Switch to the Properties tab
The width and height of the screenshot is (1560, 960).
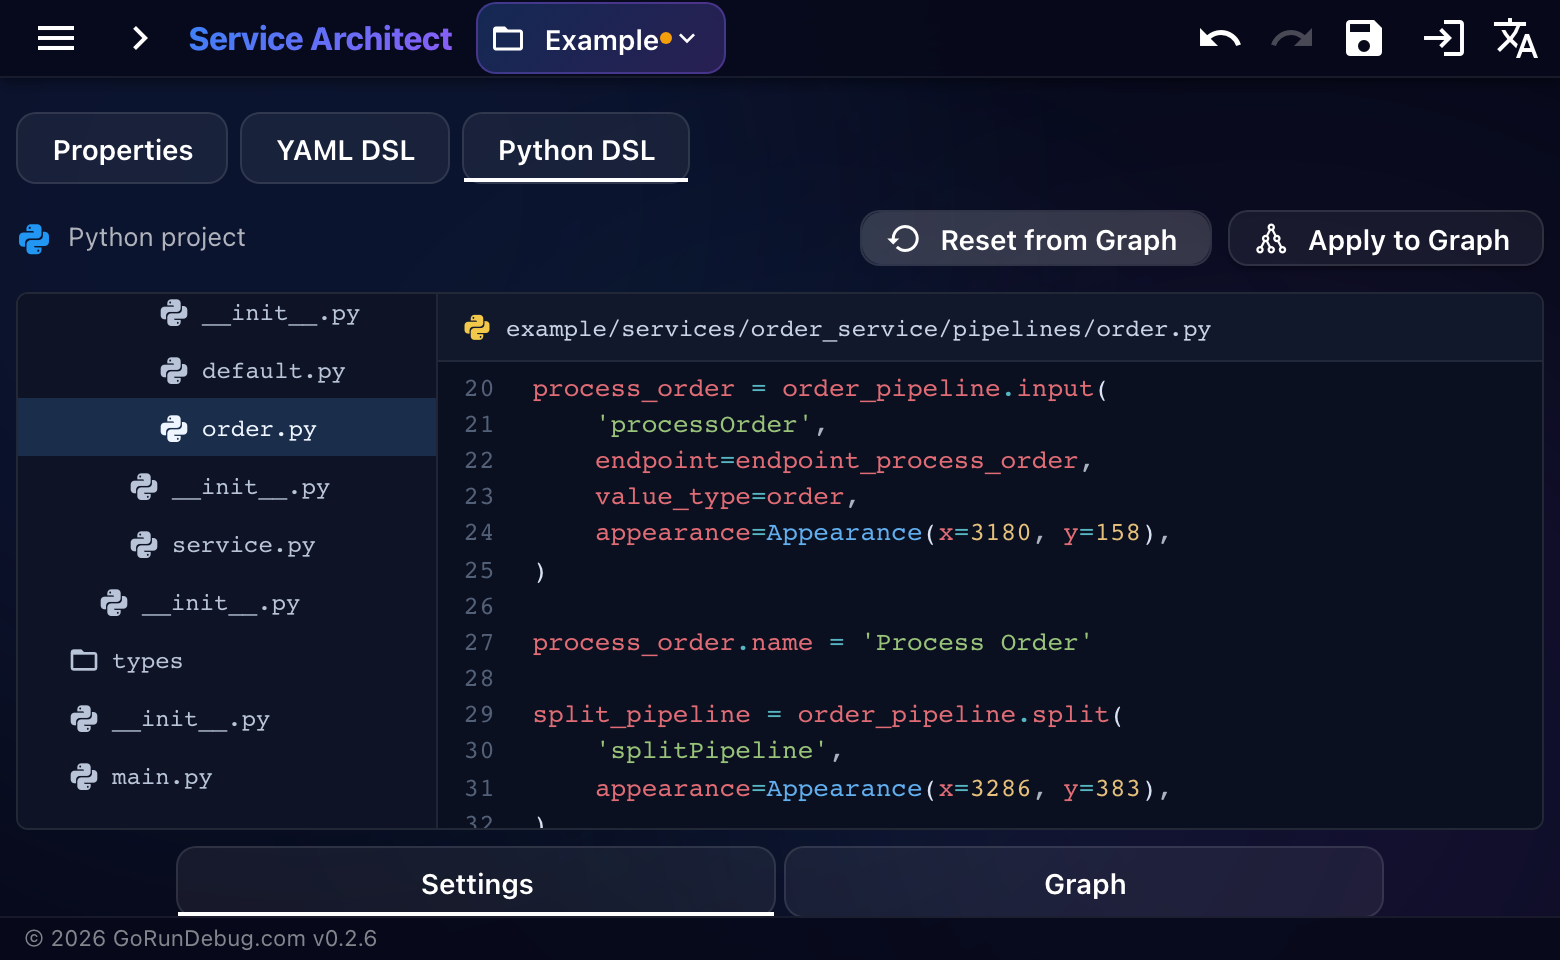[122, 149]
